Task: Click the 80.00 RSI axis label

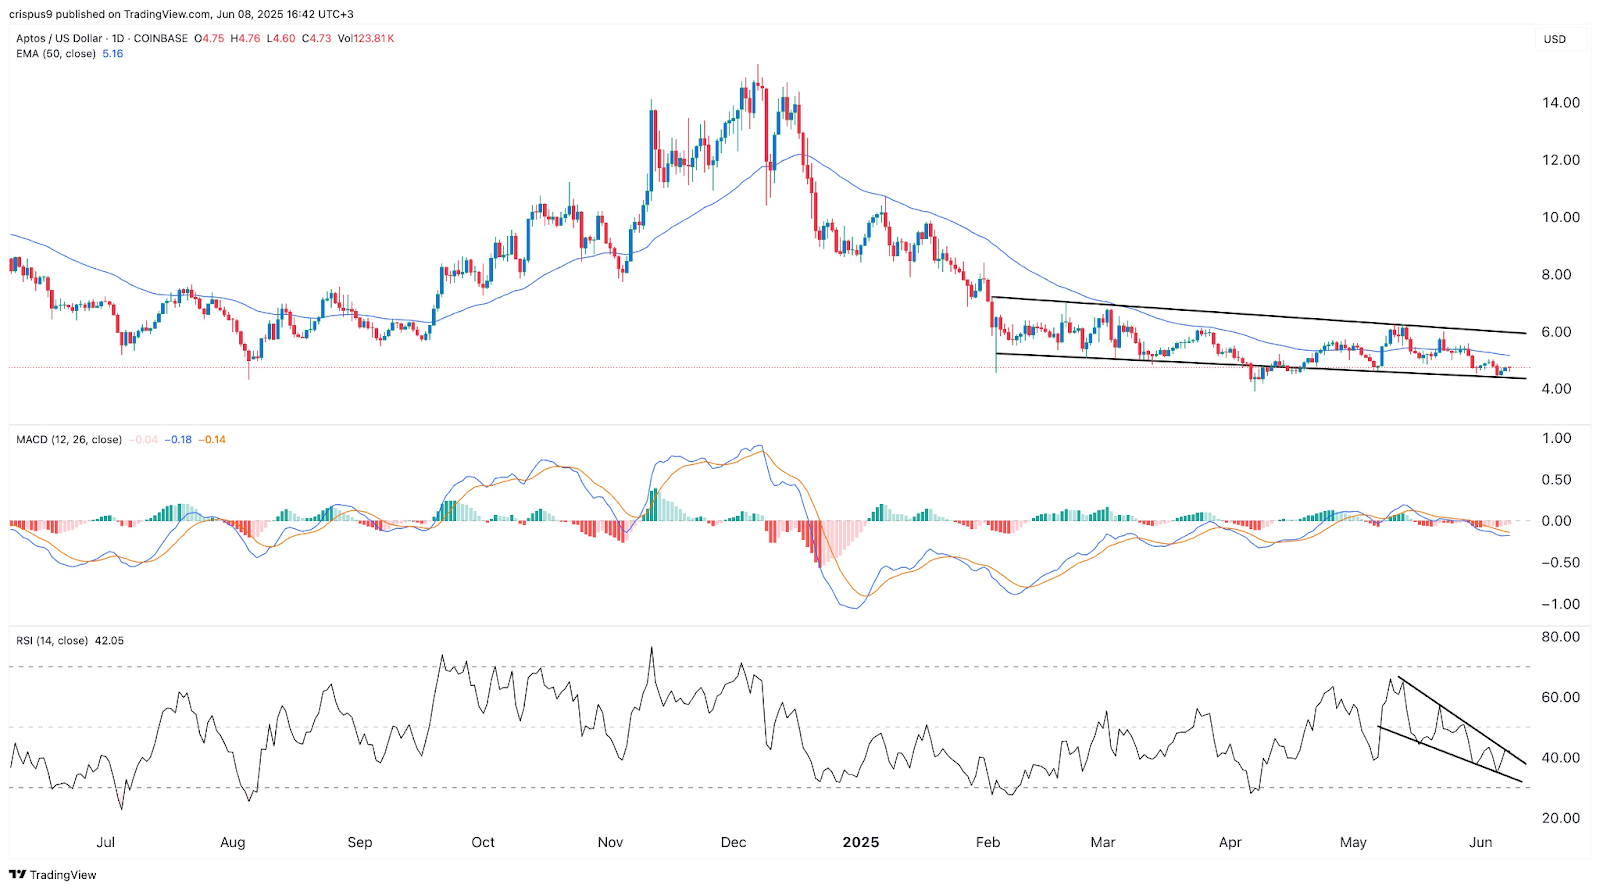Action: point(1561,637)
